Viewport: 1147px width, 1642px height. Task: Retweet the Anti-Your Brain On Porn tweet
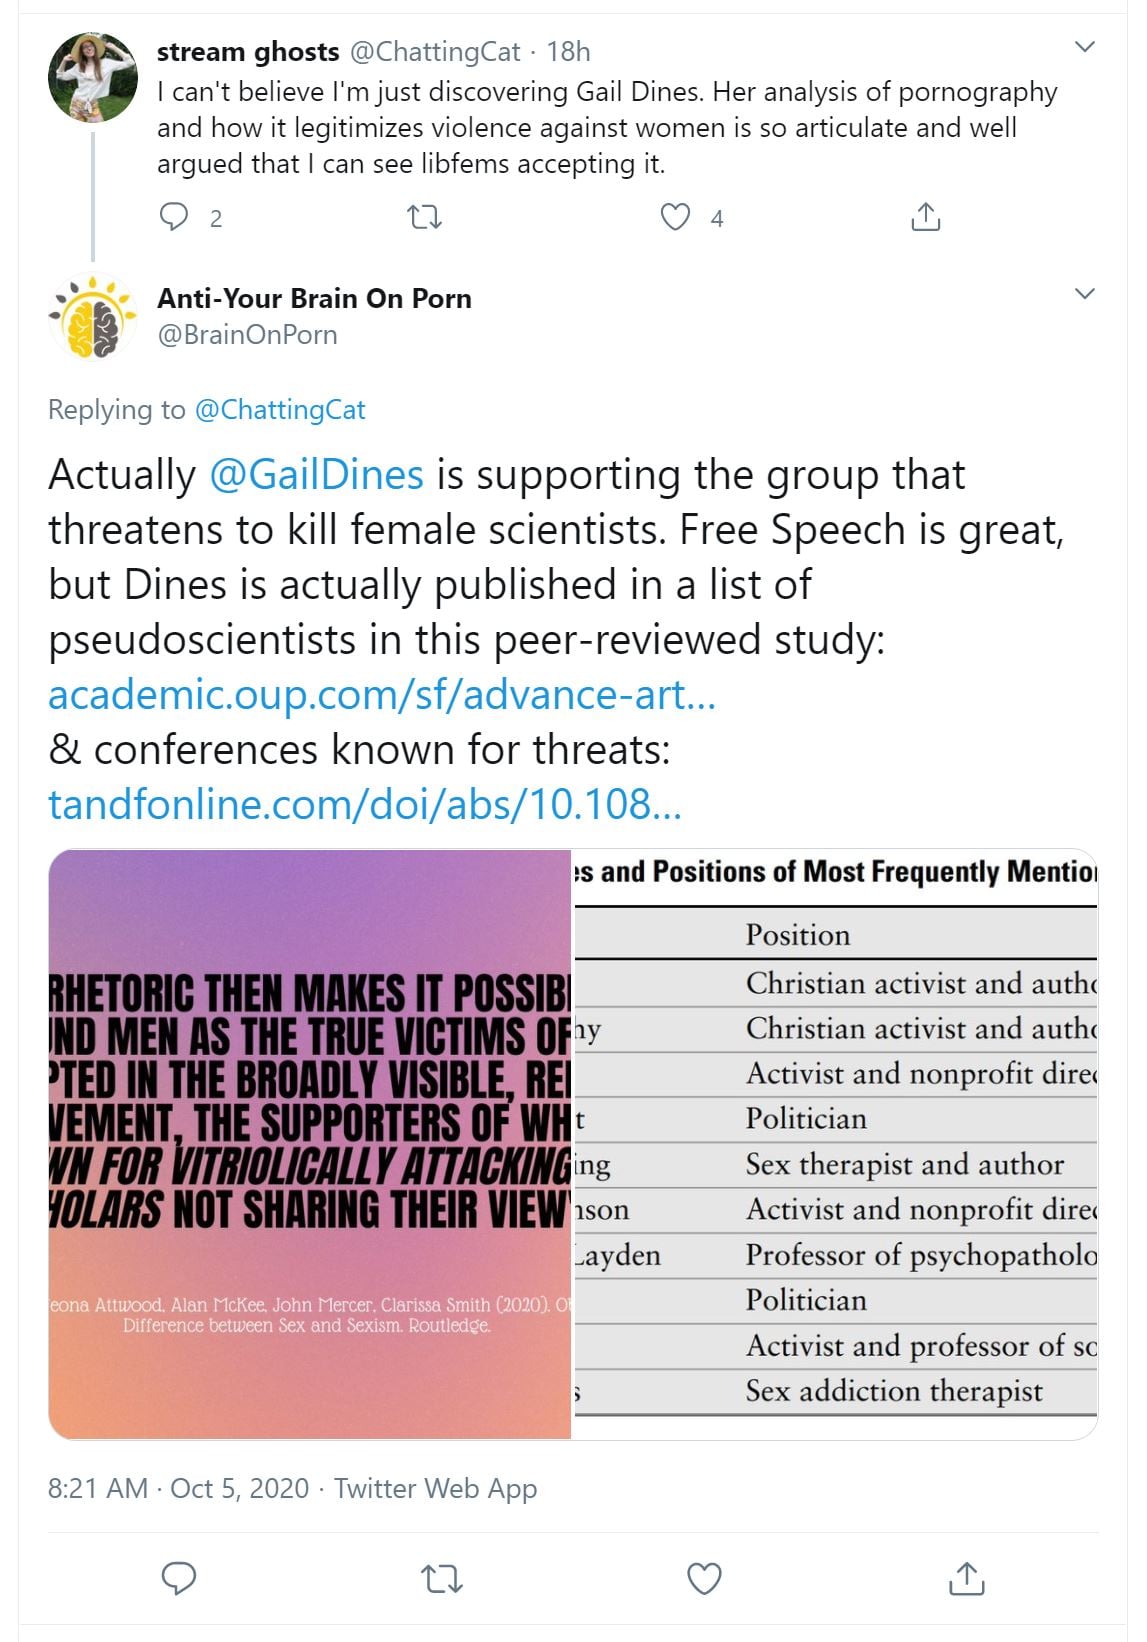click(x=441, y=1578)
